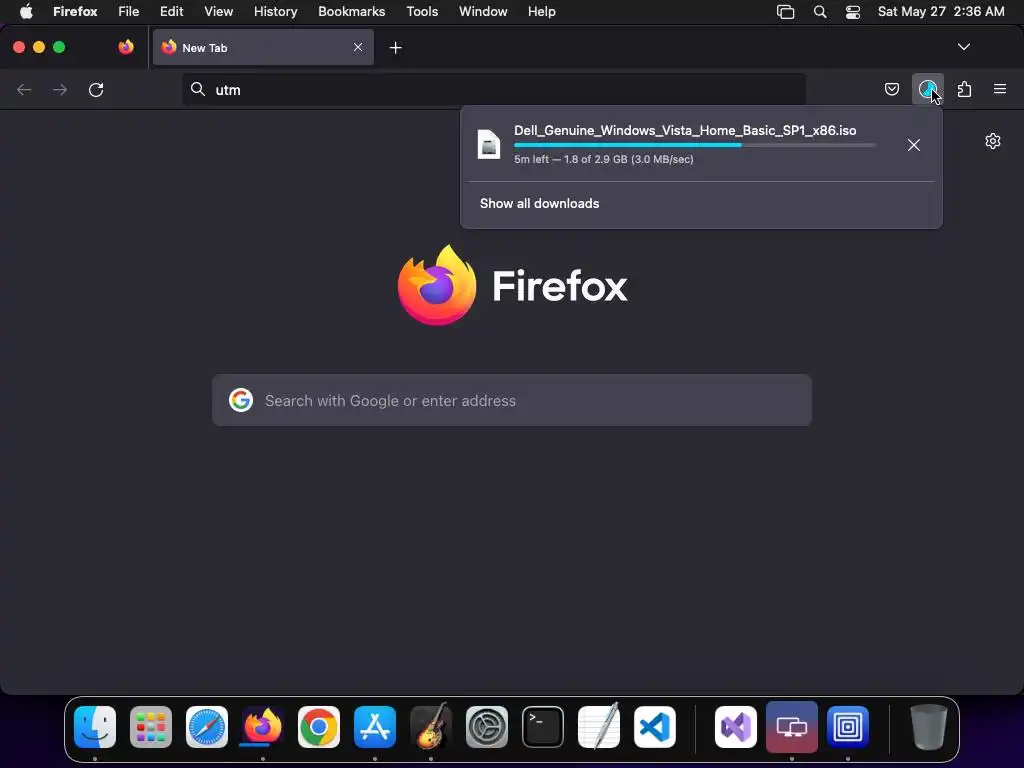
Task: Click the Save to Pocket icon
Action: pos(891,89)
